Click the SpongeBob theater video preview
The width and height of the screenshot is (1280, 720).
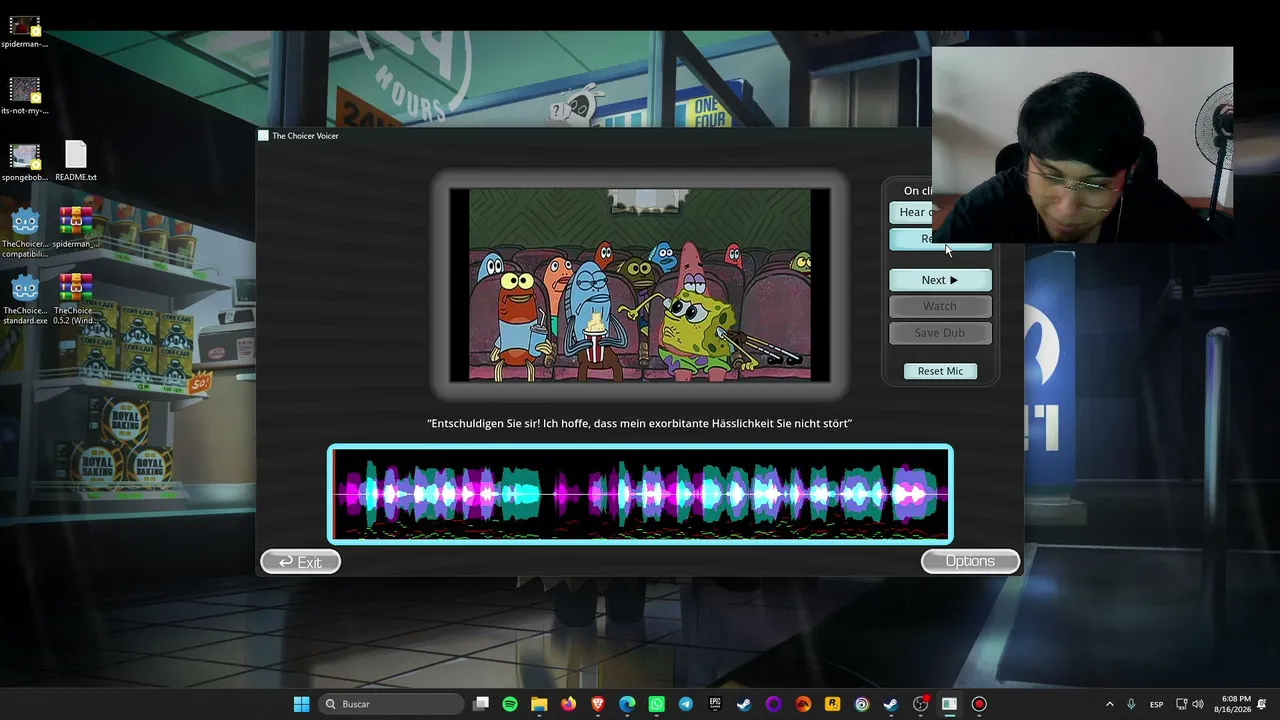[640, 285]
